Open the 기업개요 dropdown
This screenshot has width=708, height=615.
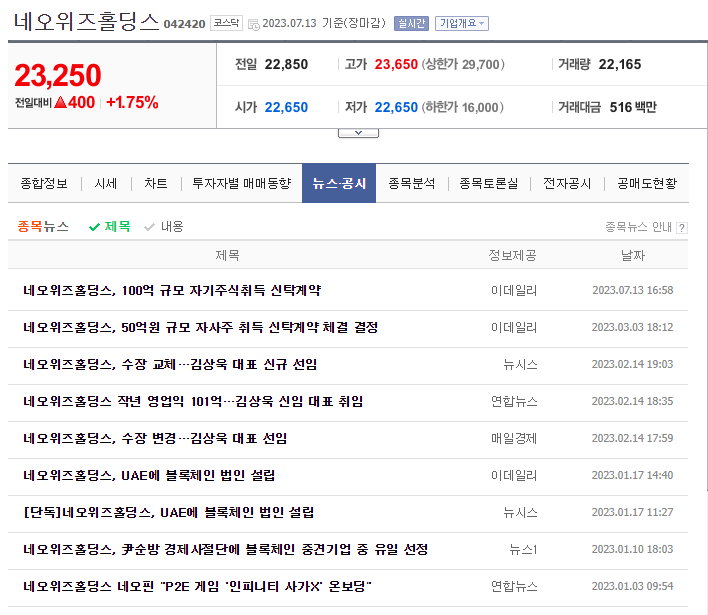(x=462, y=23)
